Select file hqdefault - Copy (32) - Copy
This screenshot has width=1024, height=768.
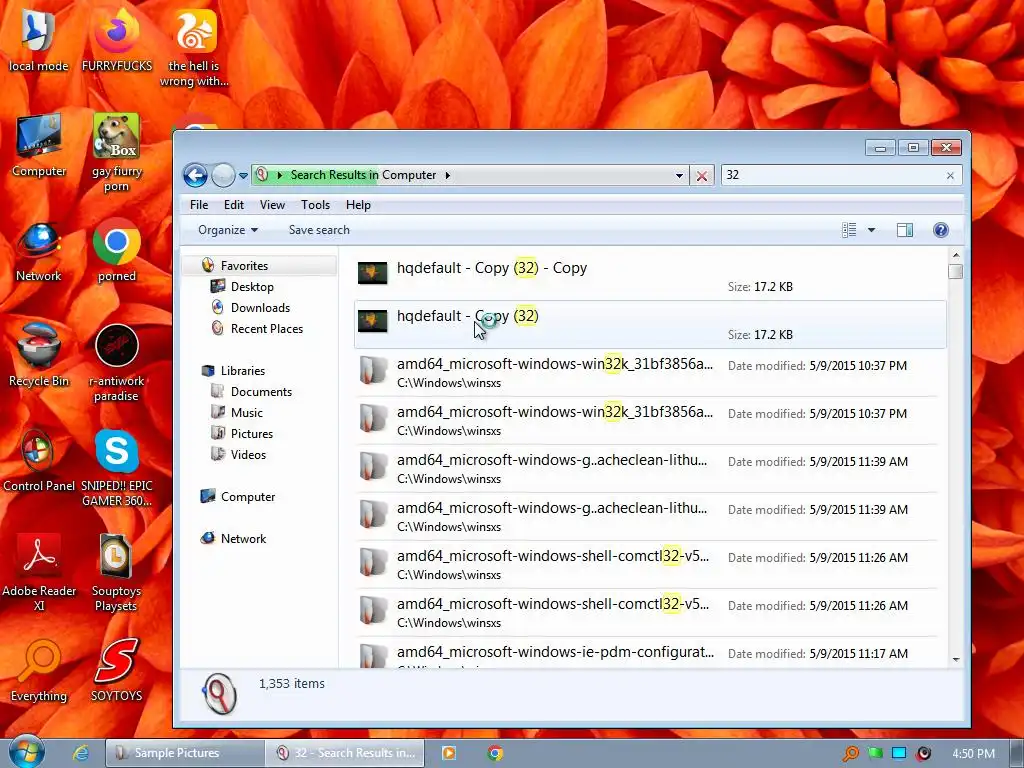coord(650,276)
